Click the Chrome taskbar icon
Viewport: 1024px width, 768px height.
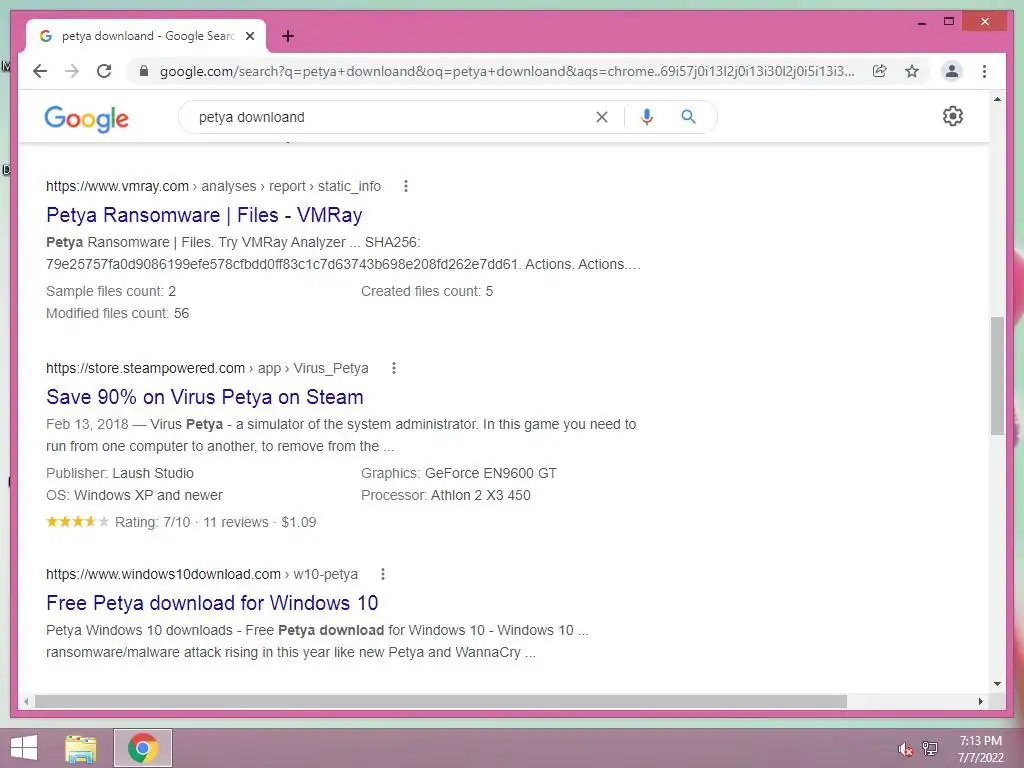(143, 748)
